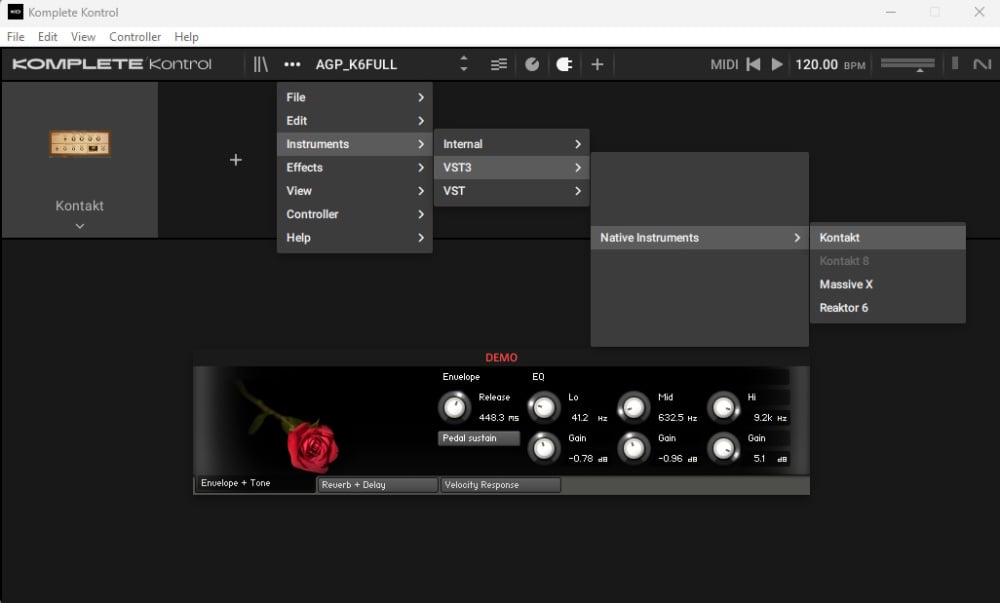Start playback with the play button
This screenshot has height=603, width=1000.
[777, 64]
